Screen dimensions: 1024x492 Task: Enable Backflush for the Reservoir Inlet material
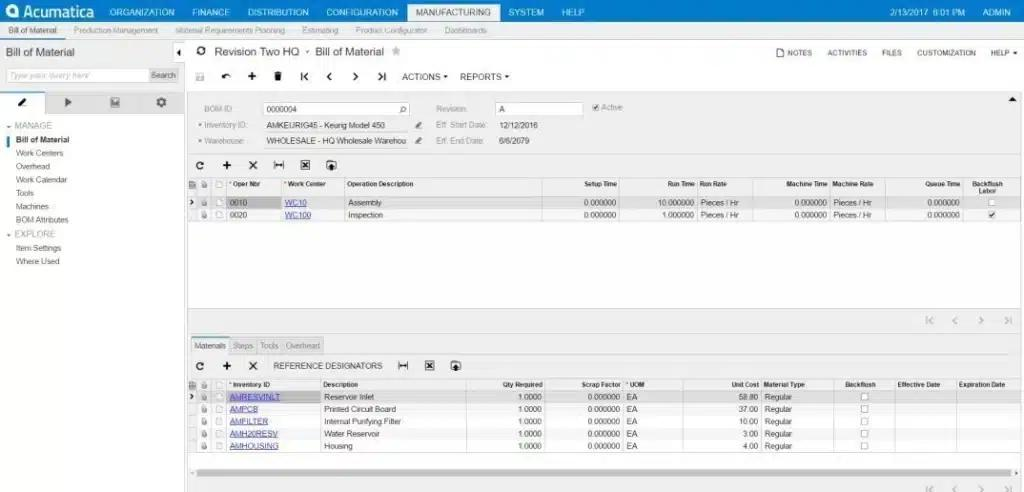[x=864, y=397]
